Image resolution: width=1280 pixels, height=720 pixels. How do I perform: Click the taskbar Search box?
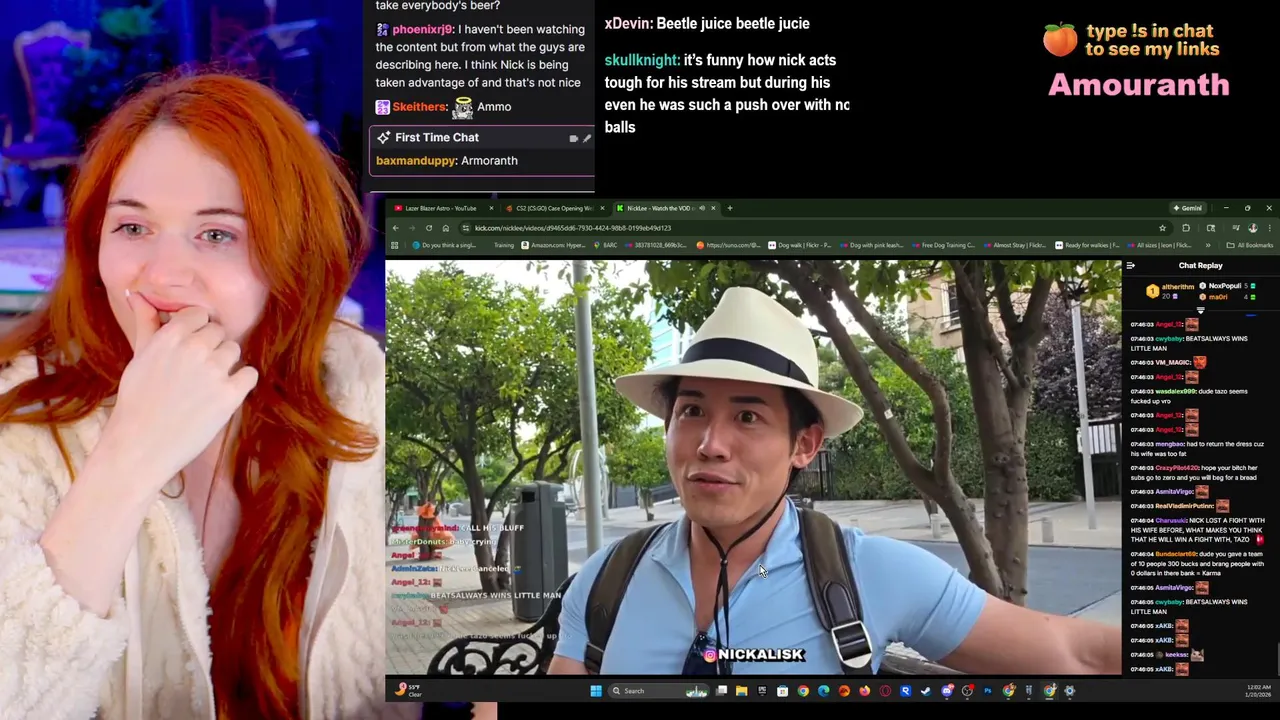[x=659, y=691]
